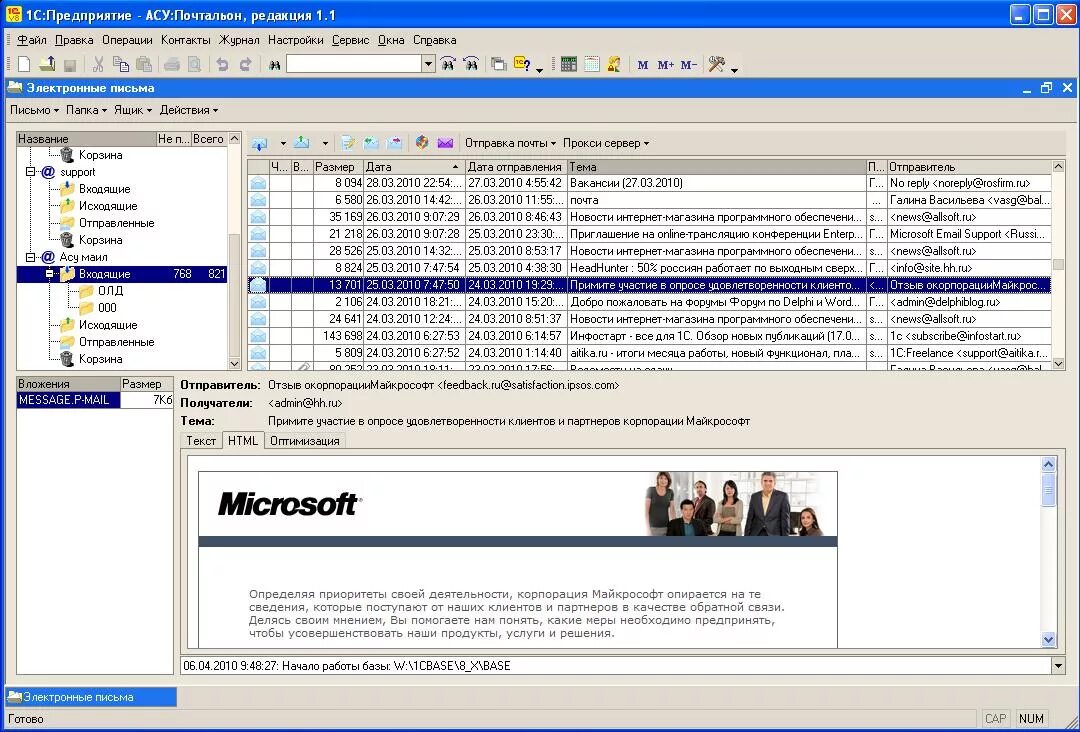The image size is (1080, 732).
Task: Switch to the Оптимизация tab
Action: click(304, 441)
